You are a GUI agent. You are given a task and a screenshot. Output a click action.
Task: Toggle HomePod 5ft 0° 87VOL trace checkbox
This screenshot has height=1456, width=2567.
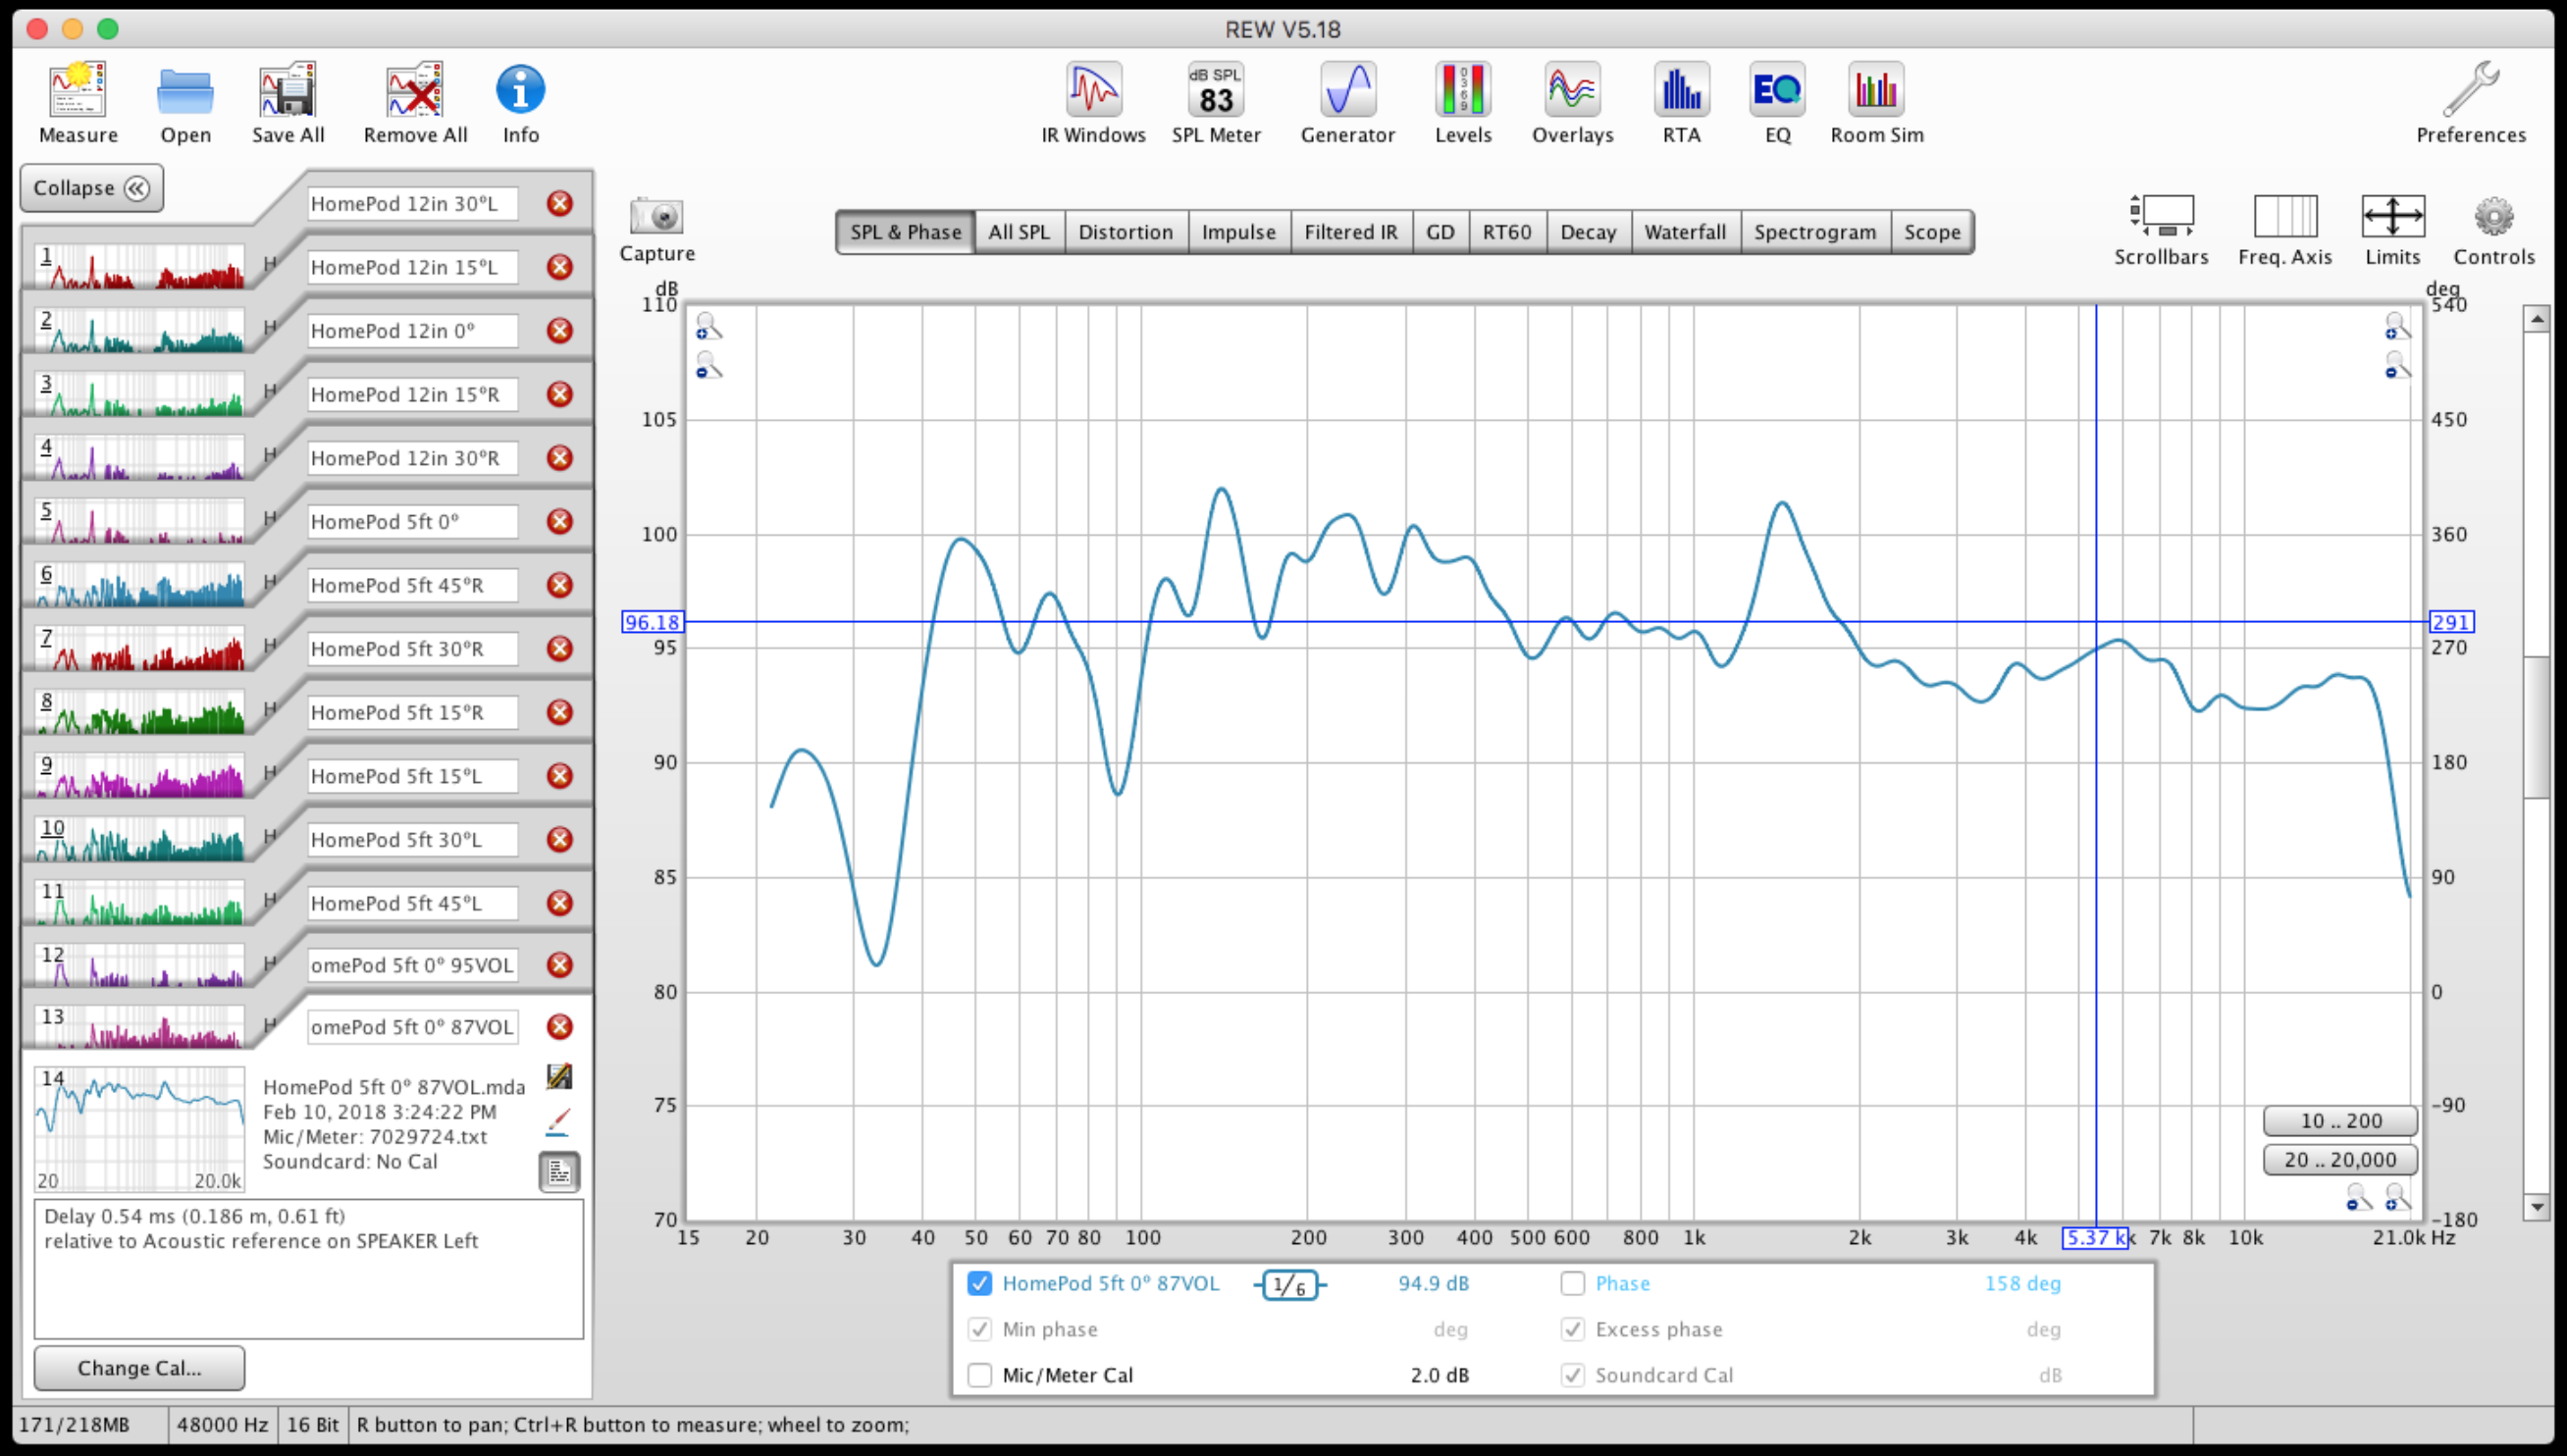coord(979,1283)
